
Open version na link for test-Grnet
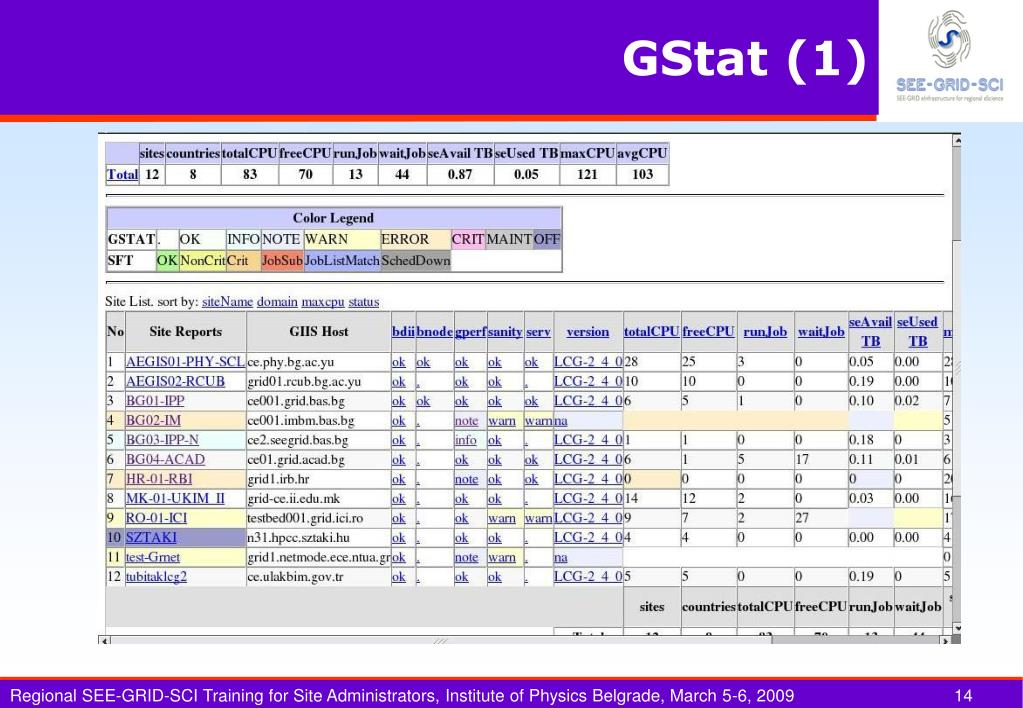[560, 558]
